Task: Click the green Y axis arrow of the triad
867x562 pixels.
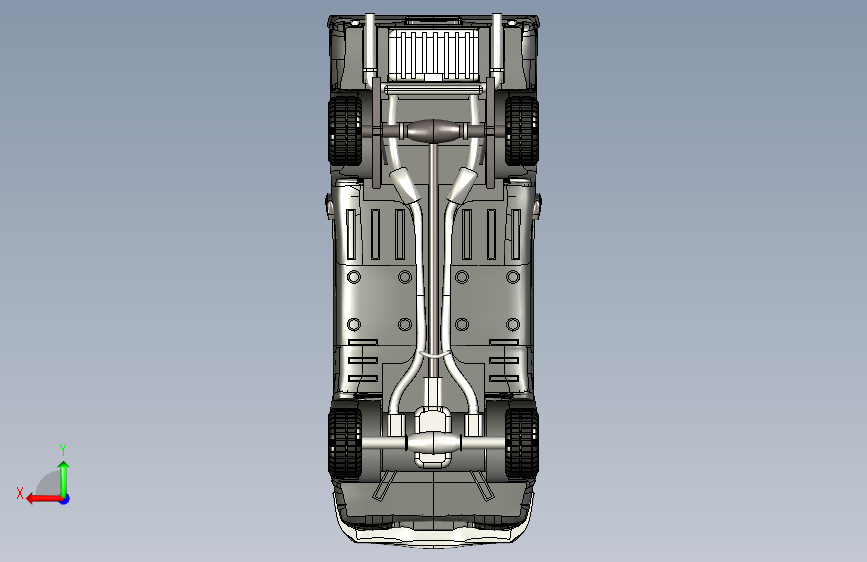Action: point(64,478)
